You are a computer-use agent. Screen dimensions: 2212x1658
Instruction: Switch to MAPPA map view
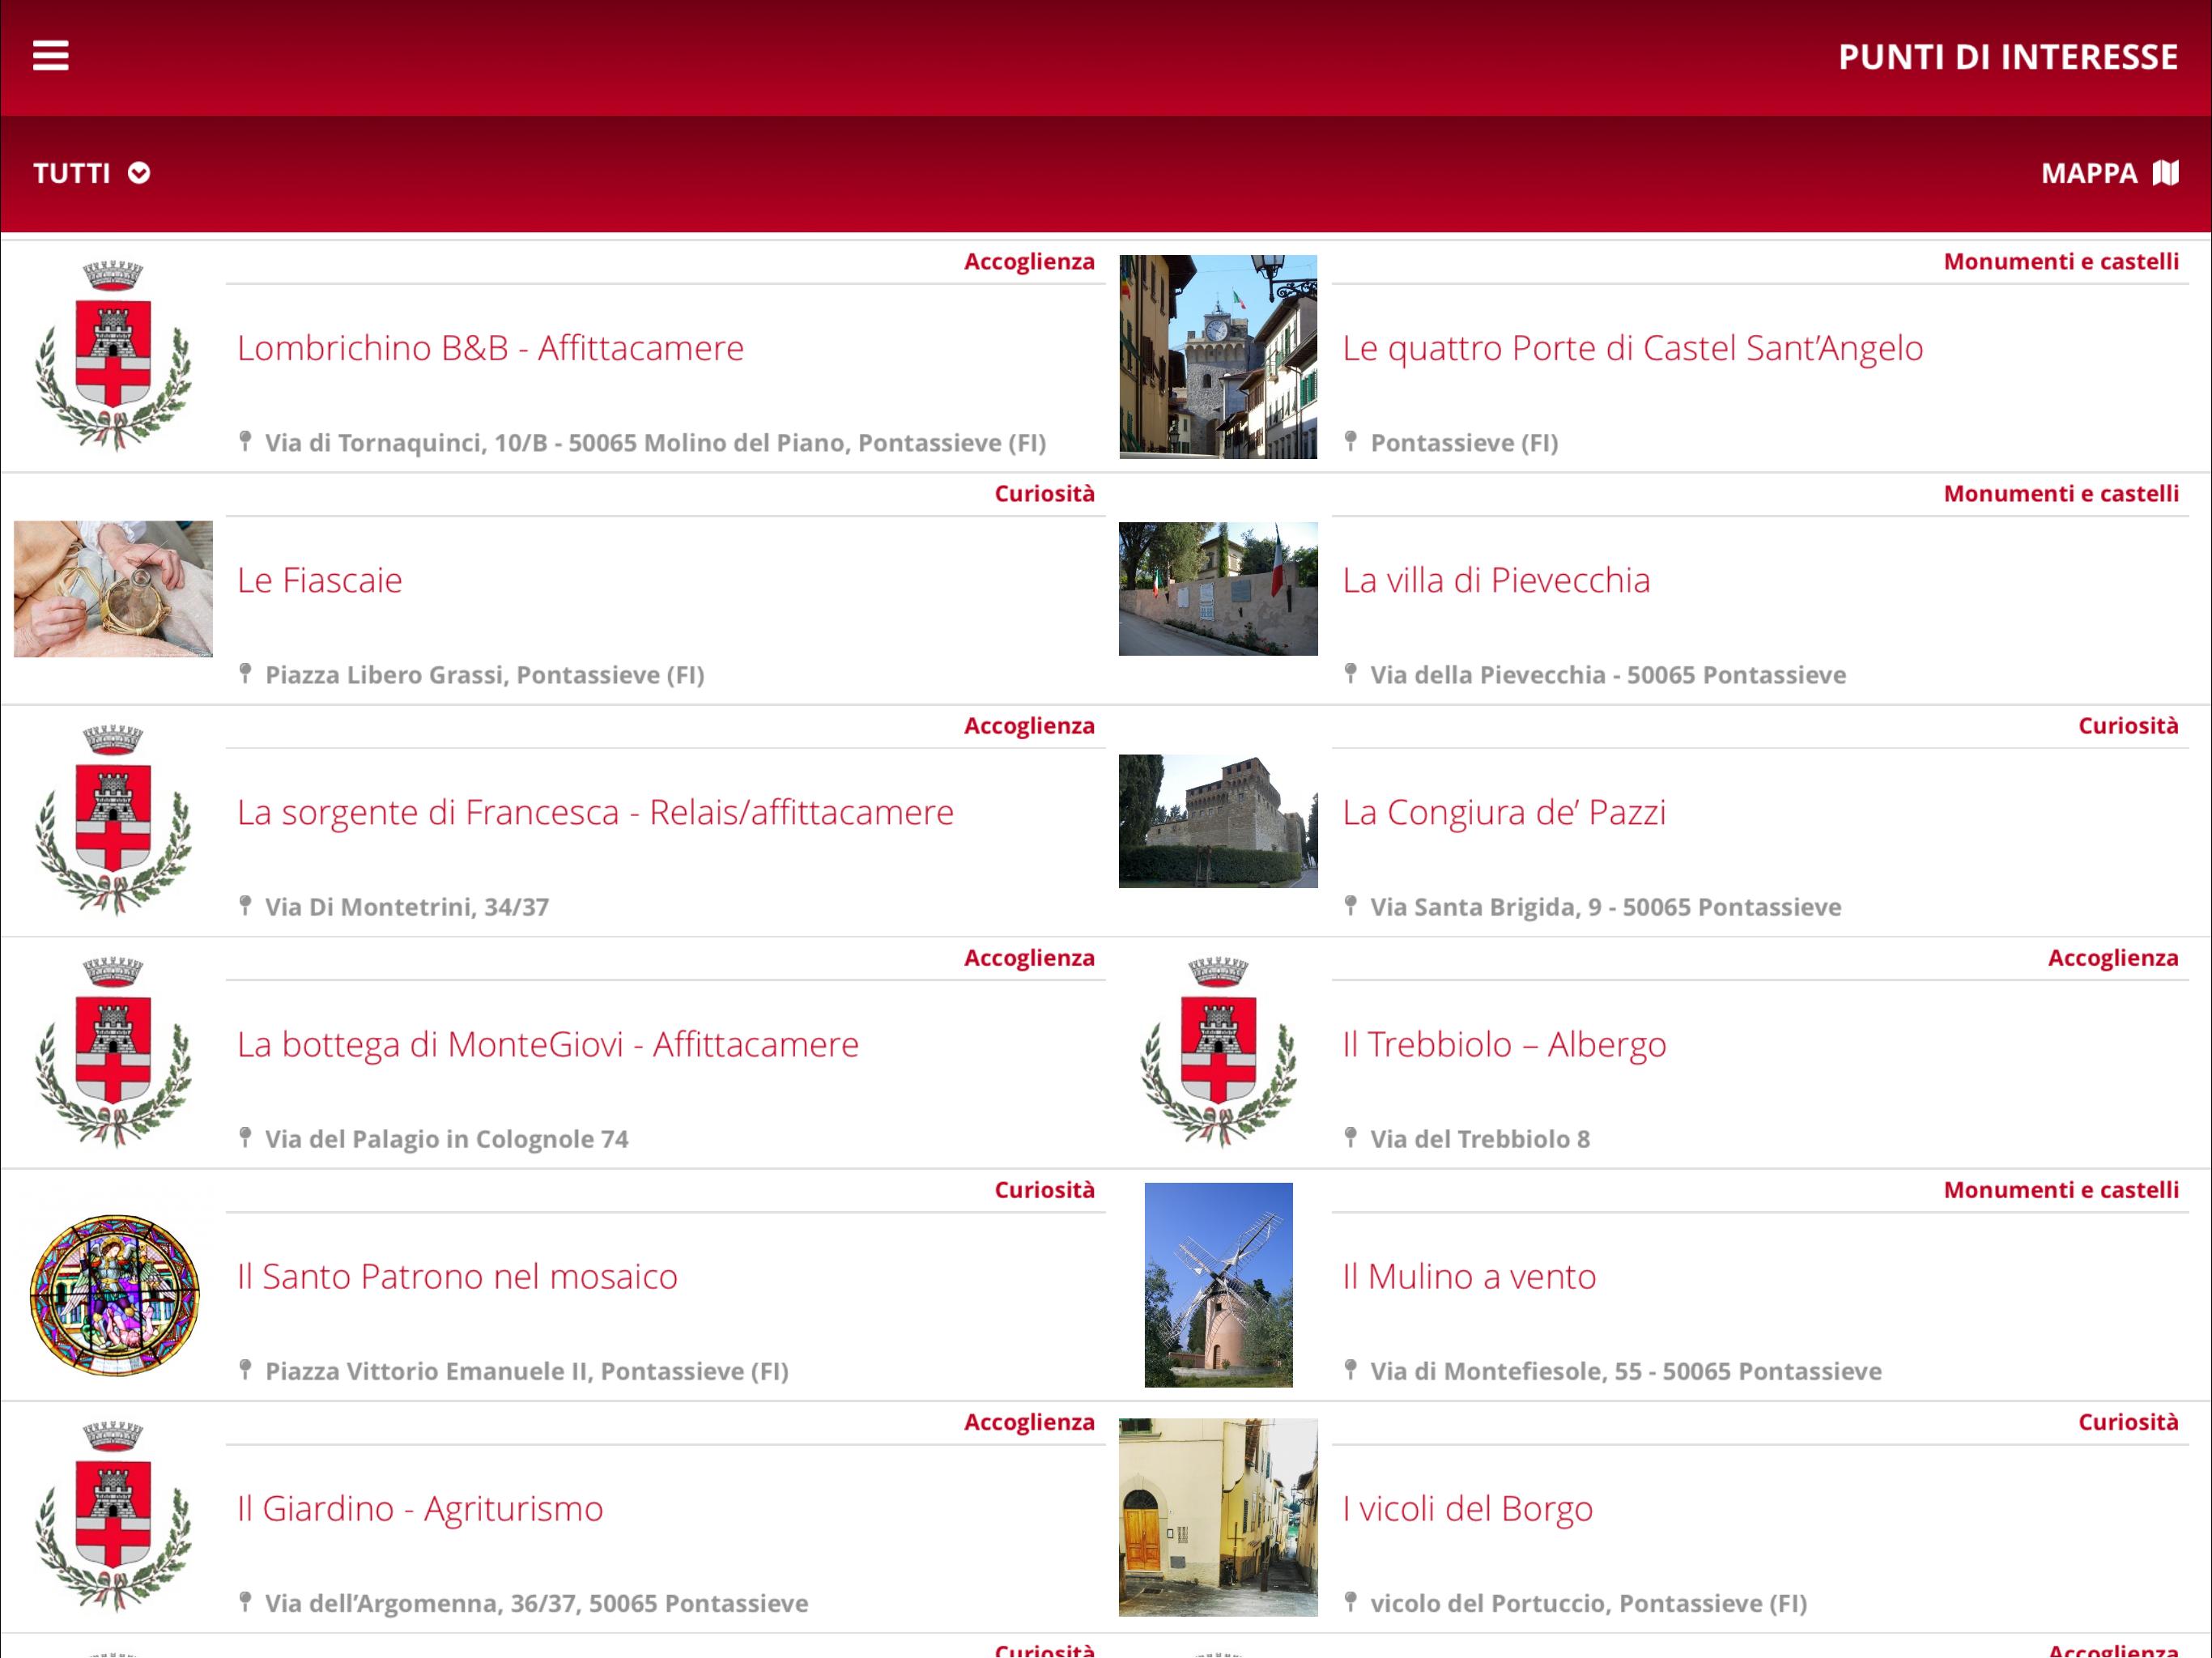(2109, 173)
